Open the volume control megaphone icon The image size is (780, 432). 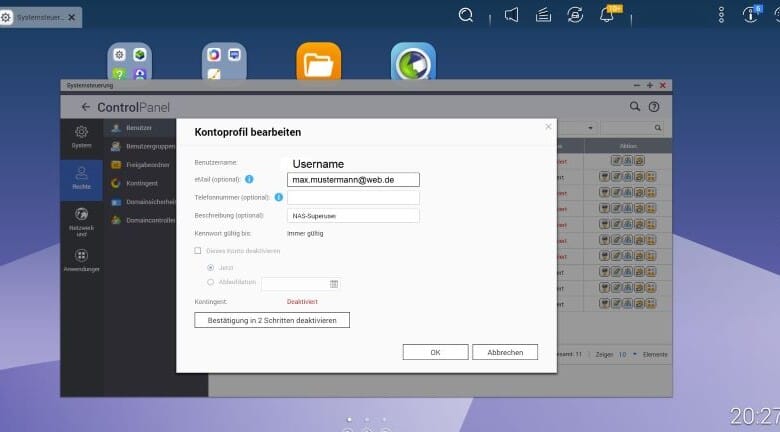click(x=512, y=14)
